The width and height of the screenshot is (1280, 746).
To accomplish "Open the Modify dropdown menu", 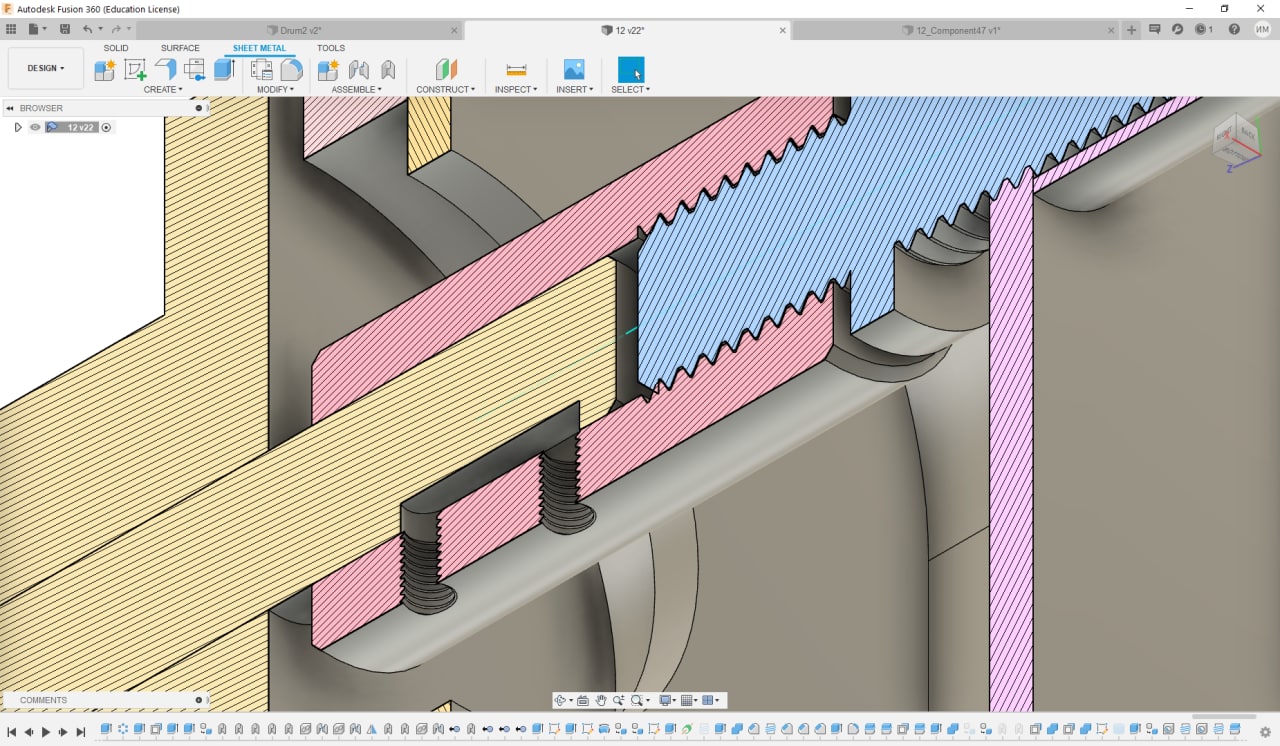I will click(x=275, y=90).
